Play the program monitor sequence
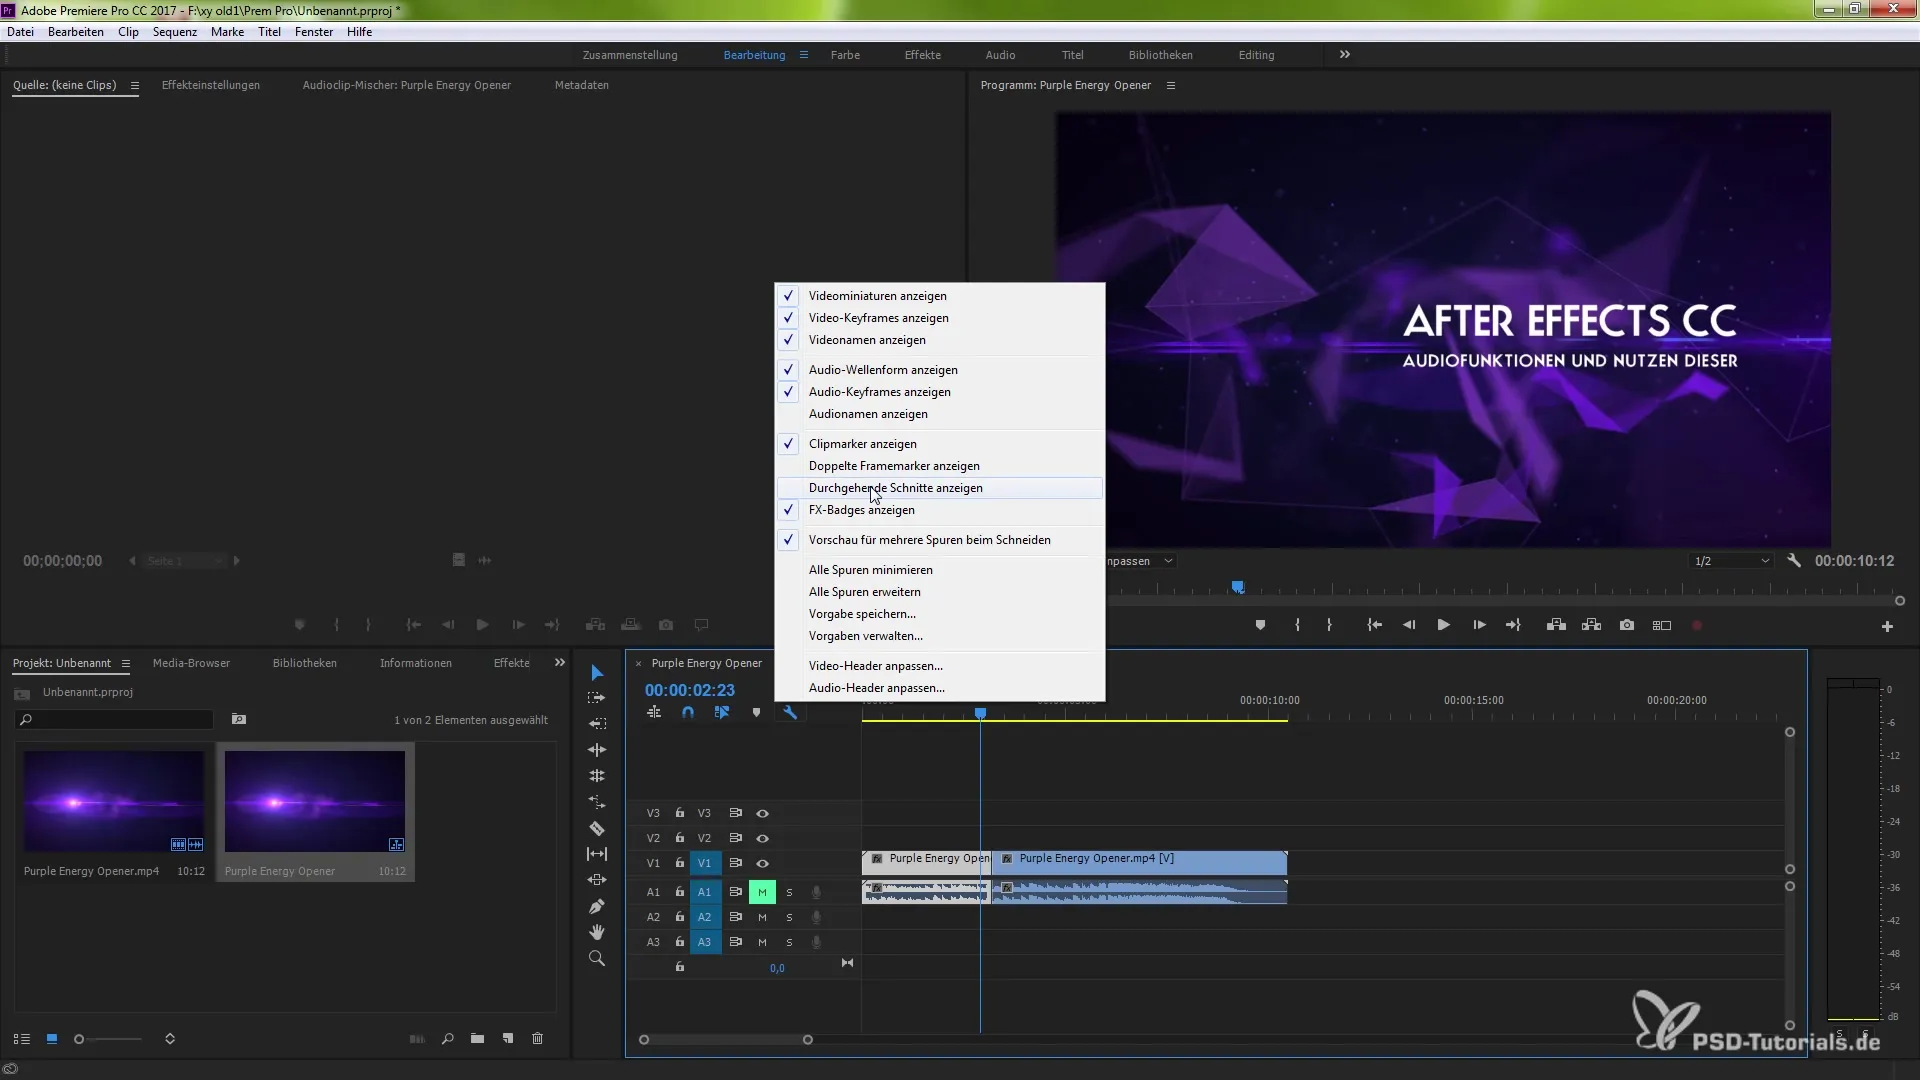 pyautogui.click(x=1443, y=625)
